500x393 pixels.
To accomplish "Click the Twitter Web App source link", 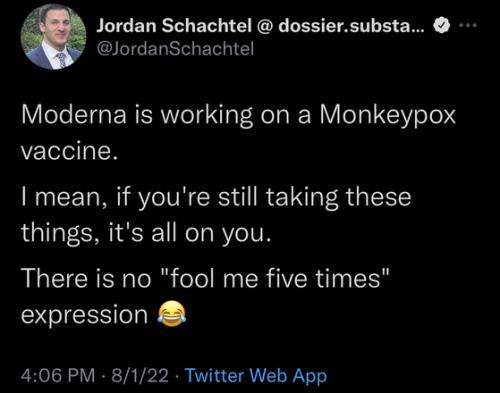I will tap(256, 376).
